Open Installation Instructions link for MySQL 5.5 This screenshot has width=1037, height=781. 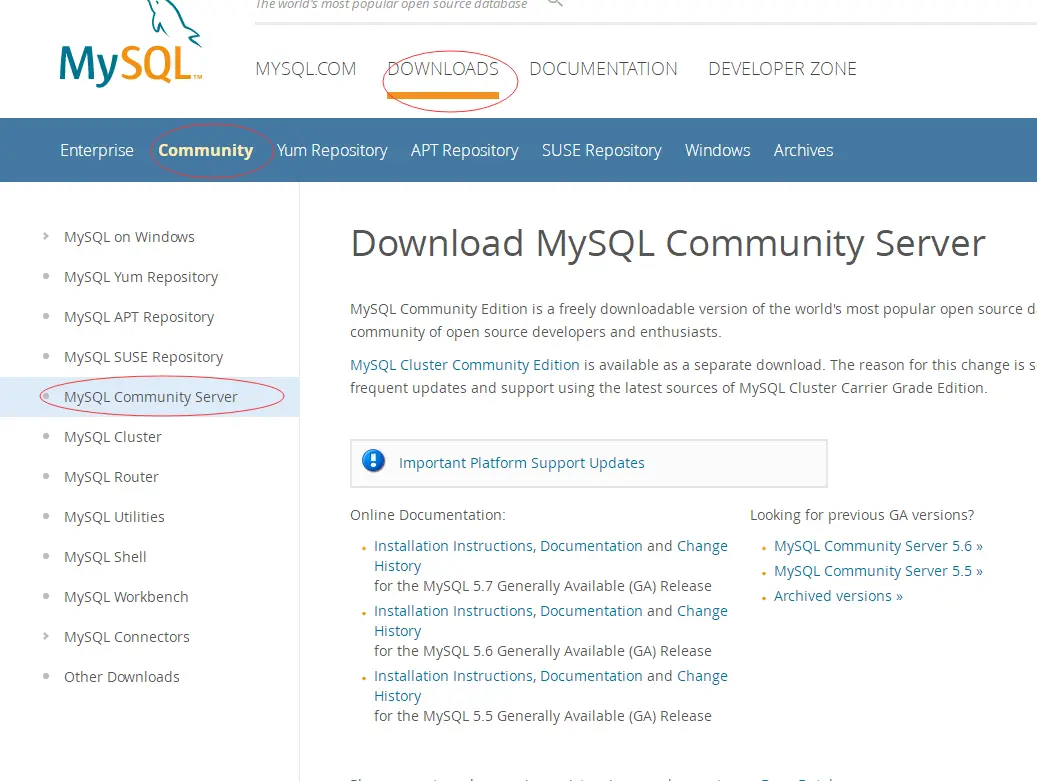[x=454, y=676]
